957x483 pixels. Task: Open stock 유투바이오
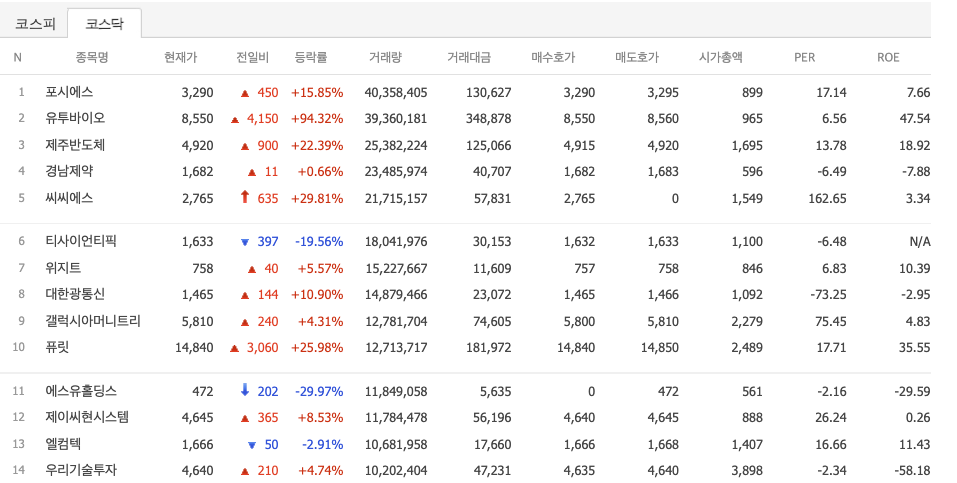75,118
